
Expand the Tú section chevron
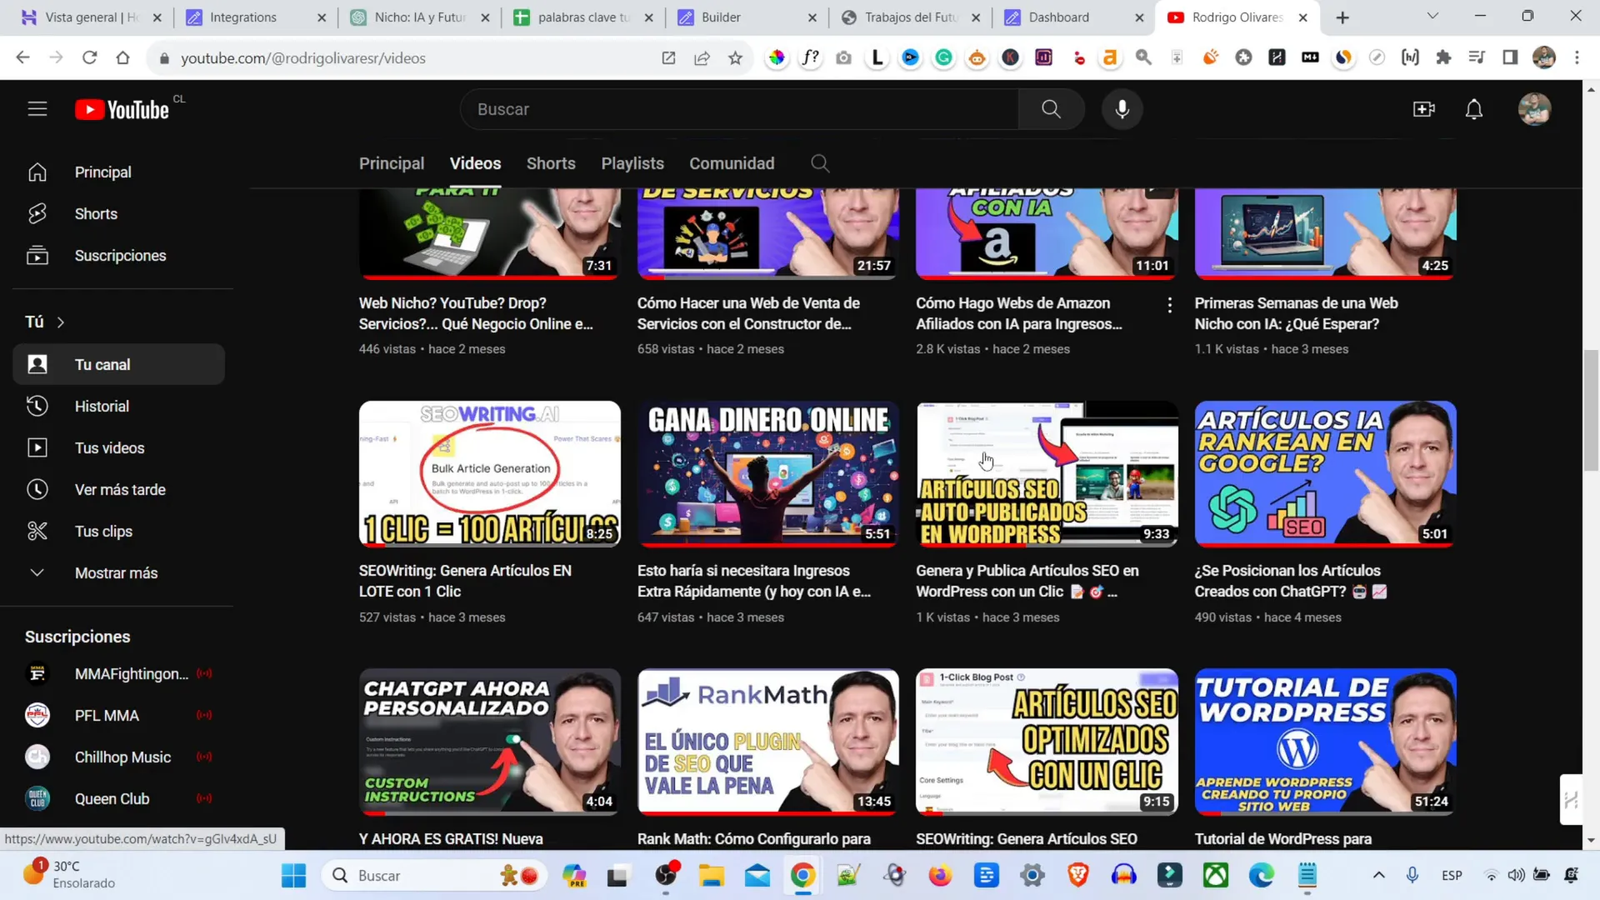point(61,322)
